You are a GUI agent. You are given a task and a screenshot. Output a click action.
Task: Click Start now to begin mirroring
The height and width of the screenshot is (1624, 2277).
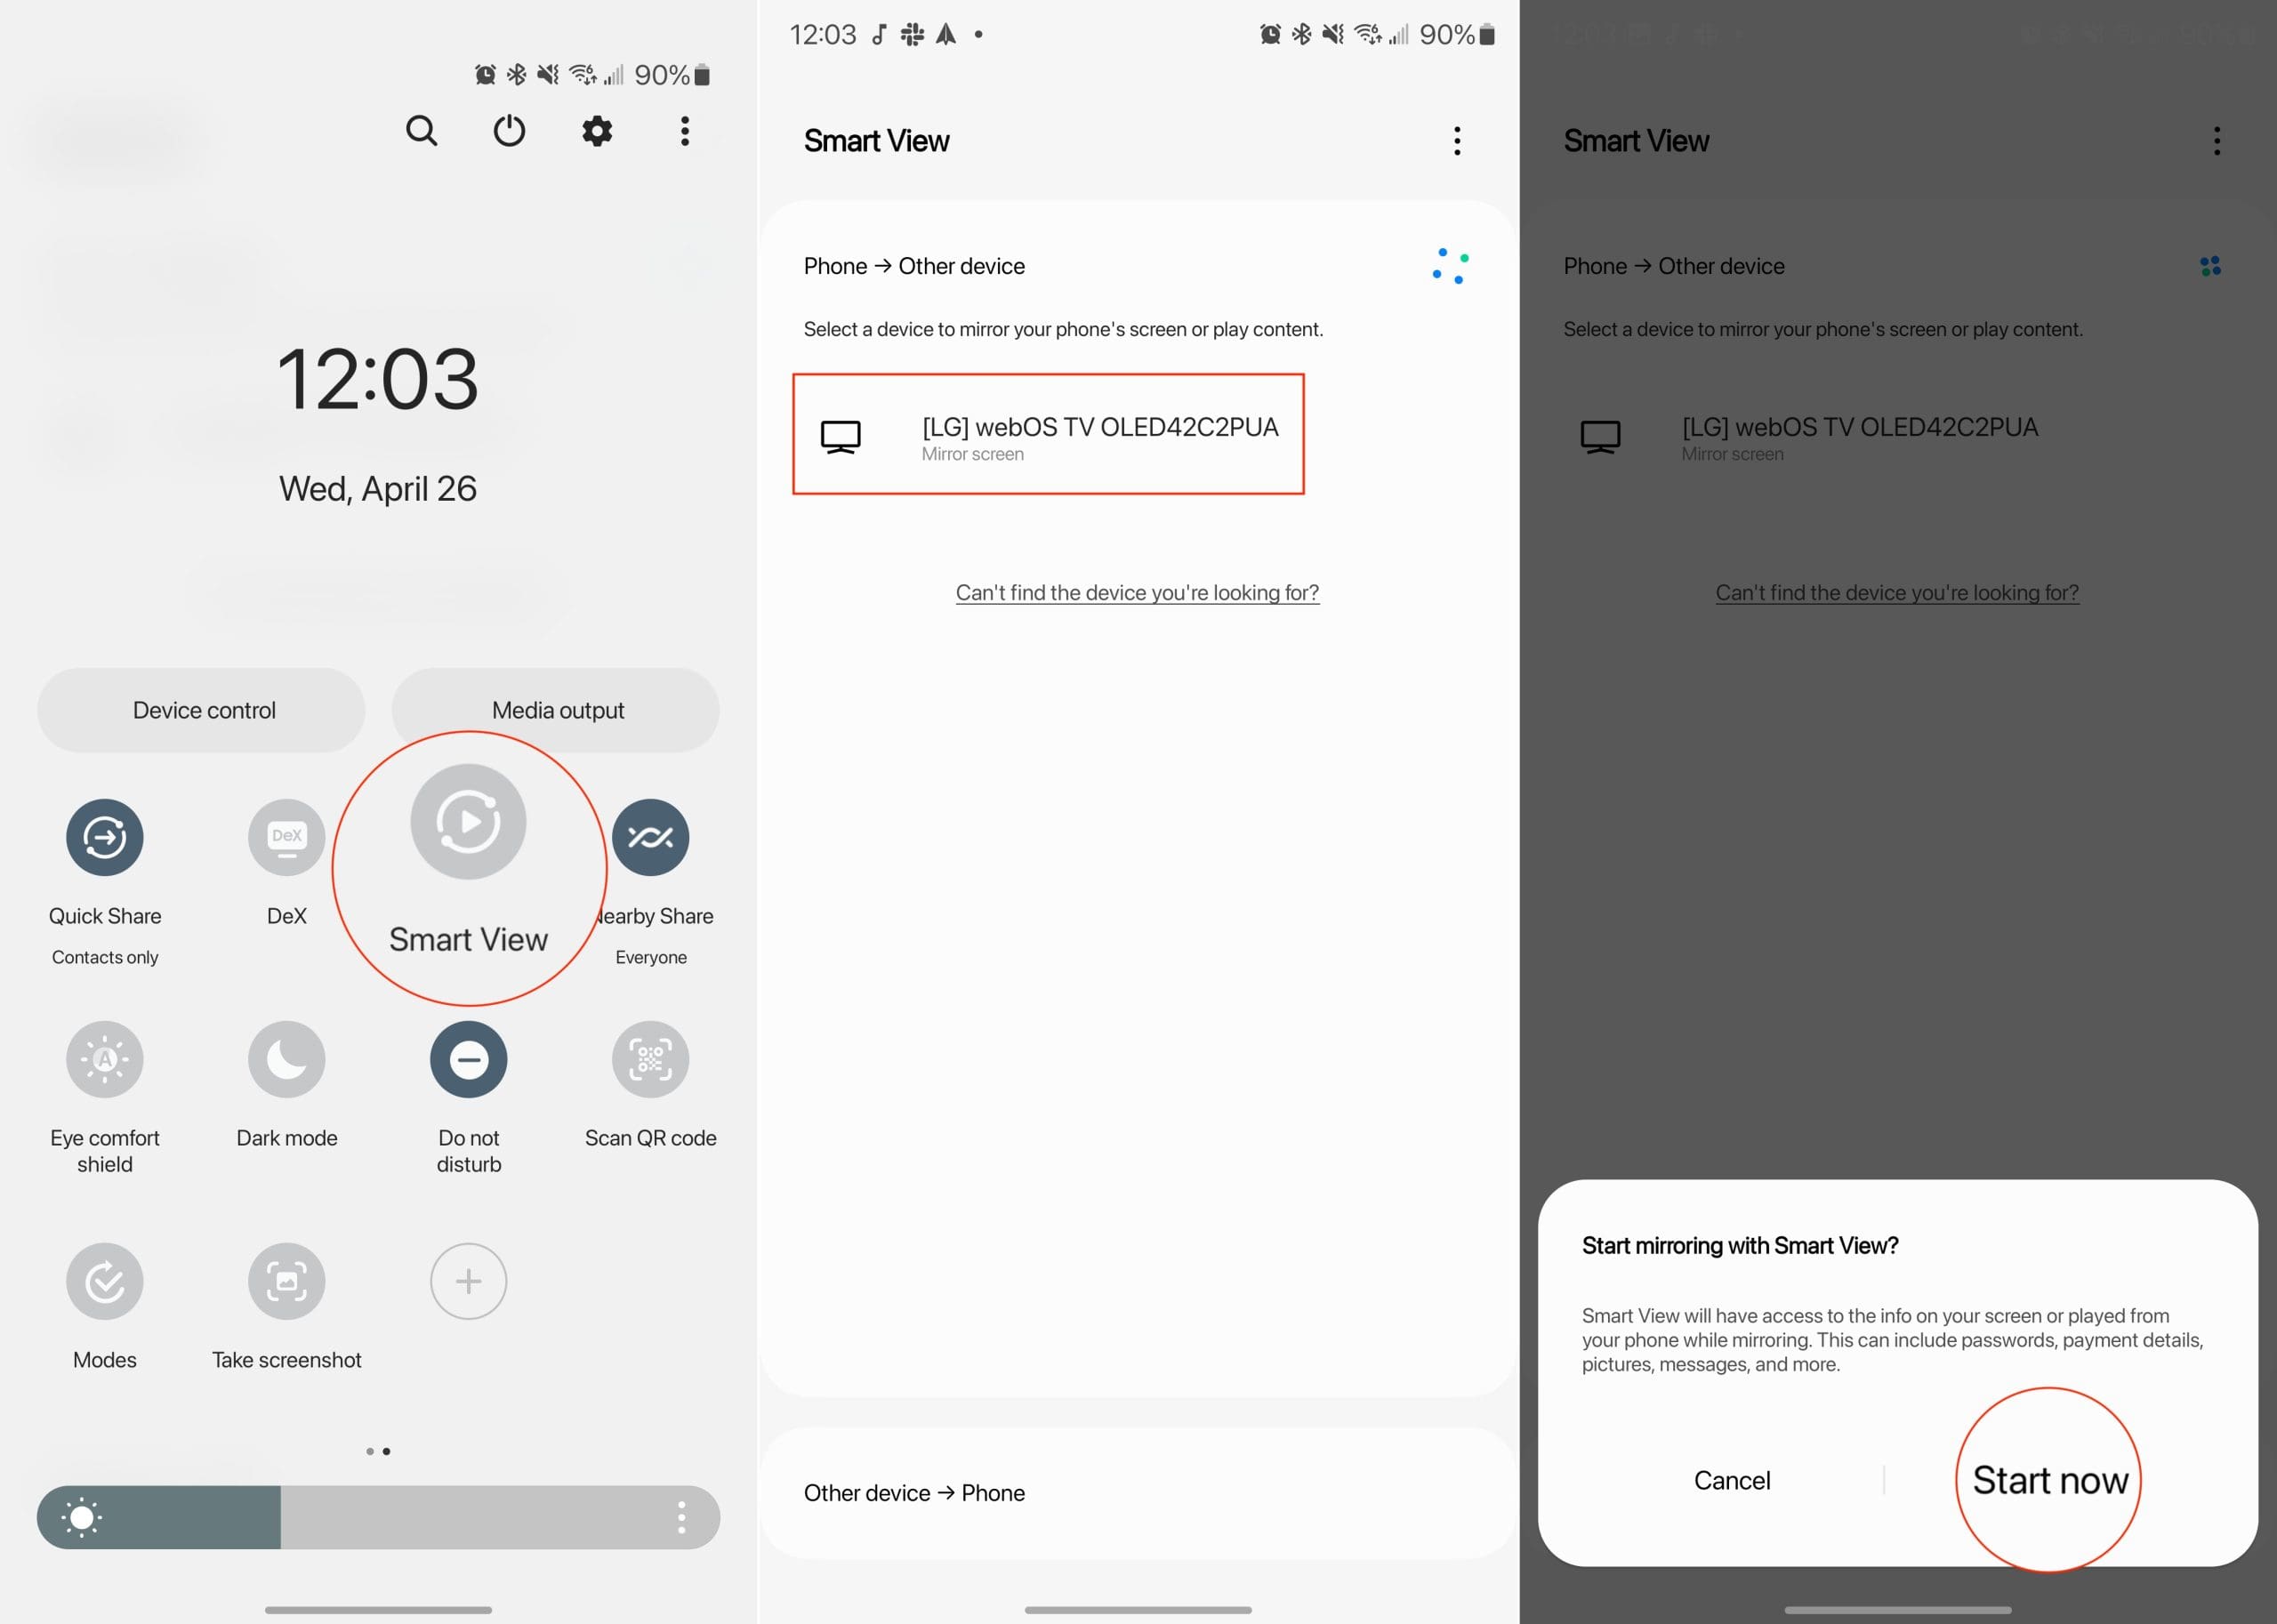[2050, 1478]
